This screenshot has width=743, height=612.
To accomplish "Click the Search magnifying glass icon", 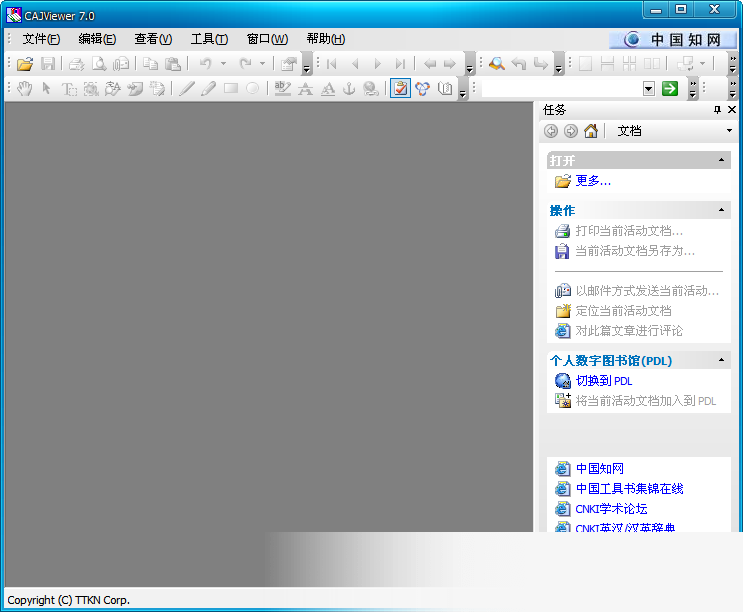I will [x=497, y=63].
